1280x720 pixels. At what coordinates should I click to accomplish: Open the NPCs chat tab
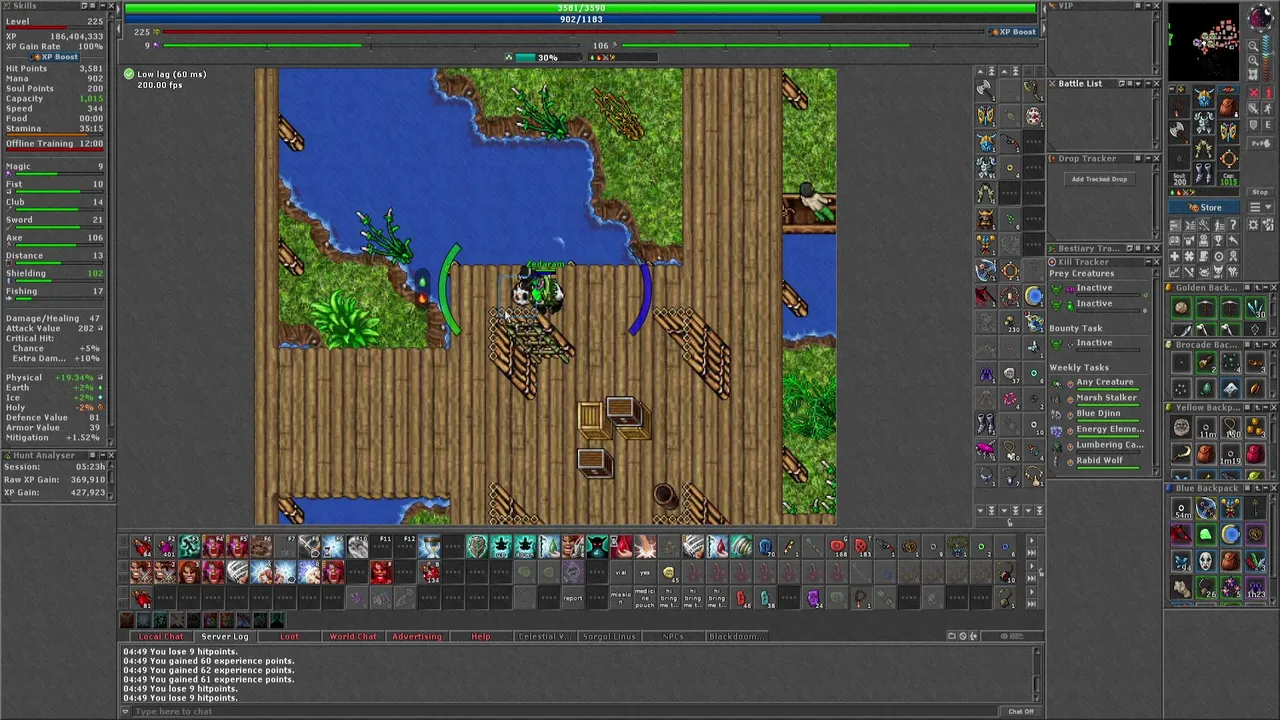pos(673,636)
